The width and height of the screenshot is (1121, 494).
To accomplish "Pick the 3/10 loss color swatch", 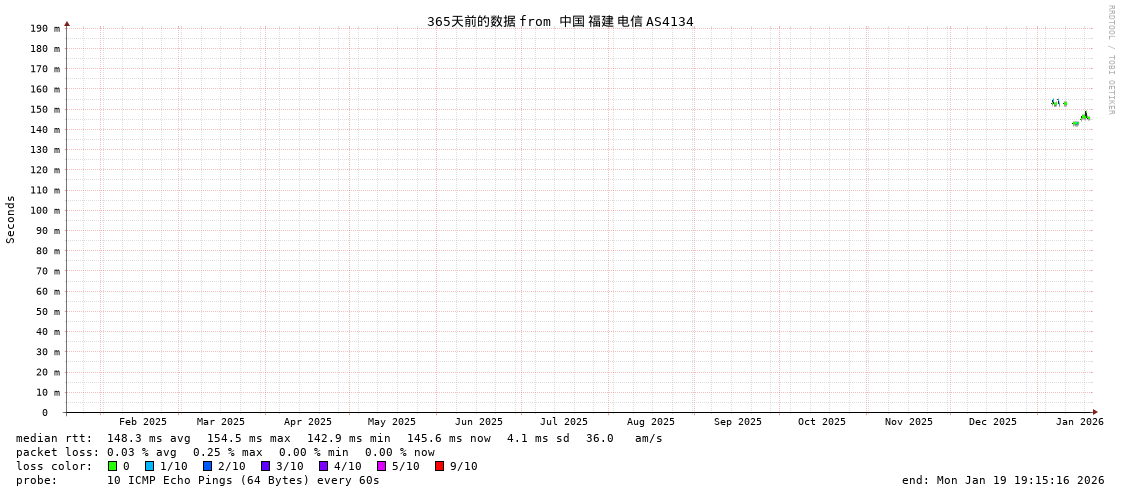I will [x=265, y=466].
